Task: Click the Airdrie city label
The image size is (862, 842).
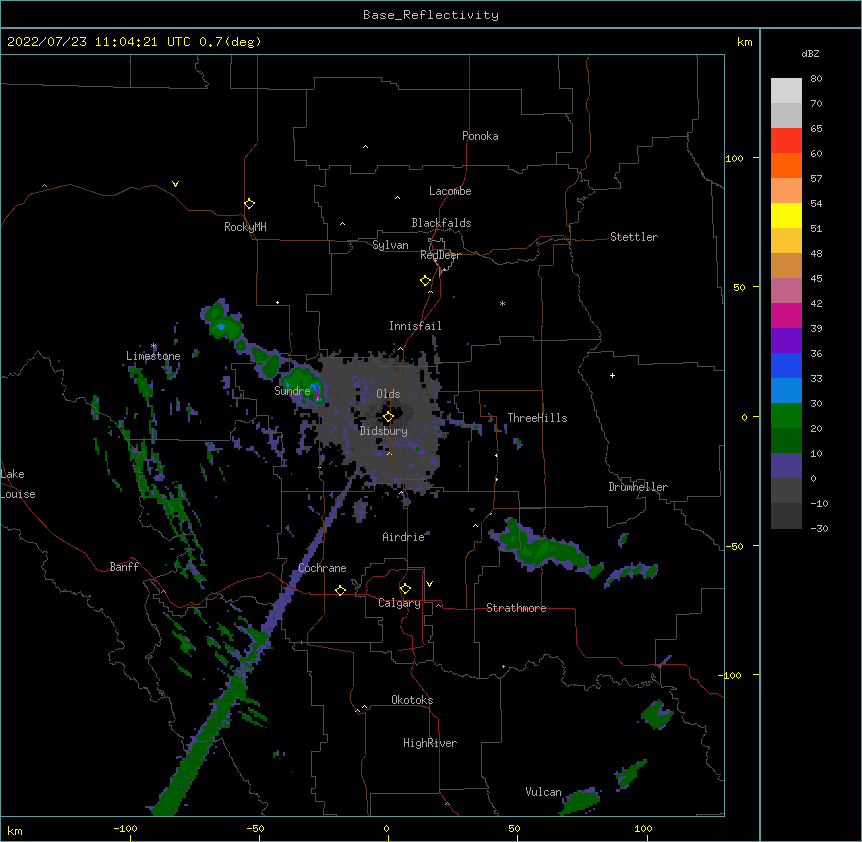Action: click(404, 537)
